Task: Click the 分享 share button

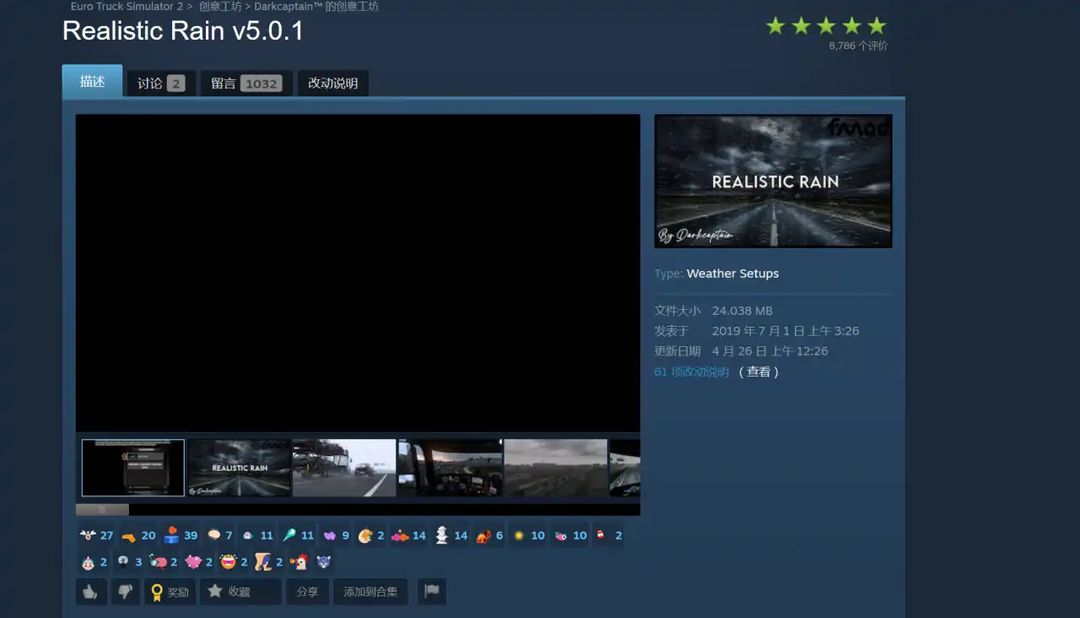Action: click(x=307, y=592)
